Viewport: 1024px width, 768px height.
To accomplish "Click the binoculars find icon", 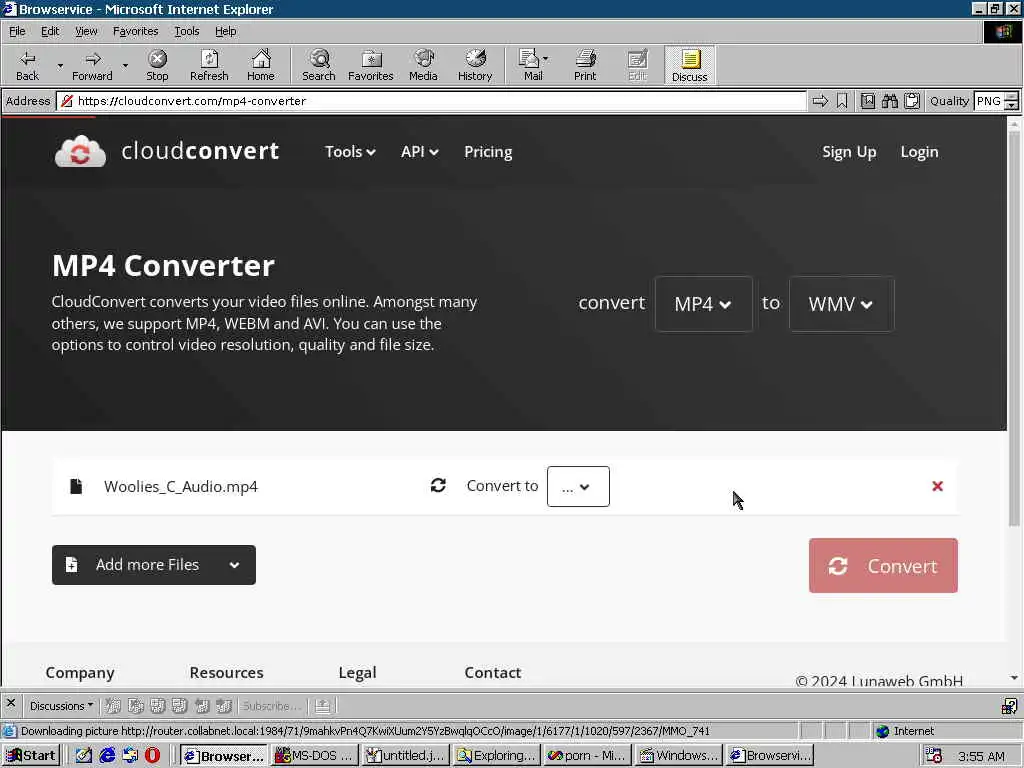I will [x=889, y=101].
